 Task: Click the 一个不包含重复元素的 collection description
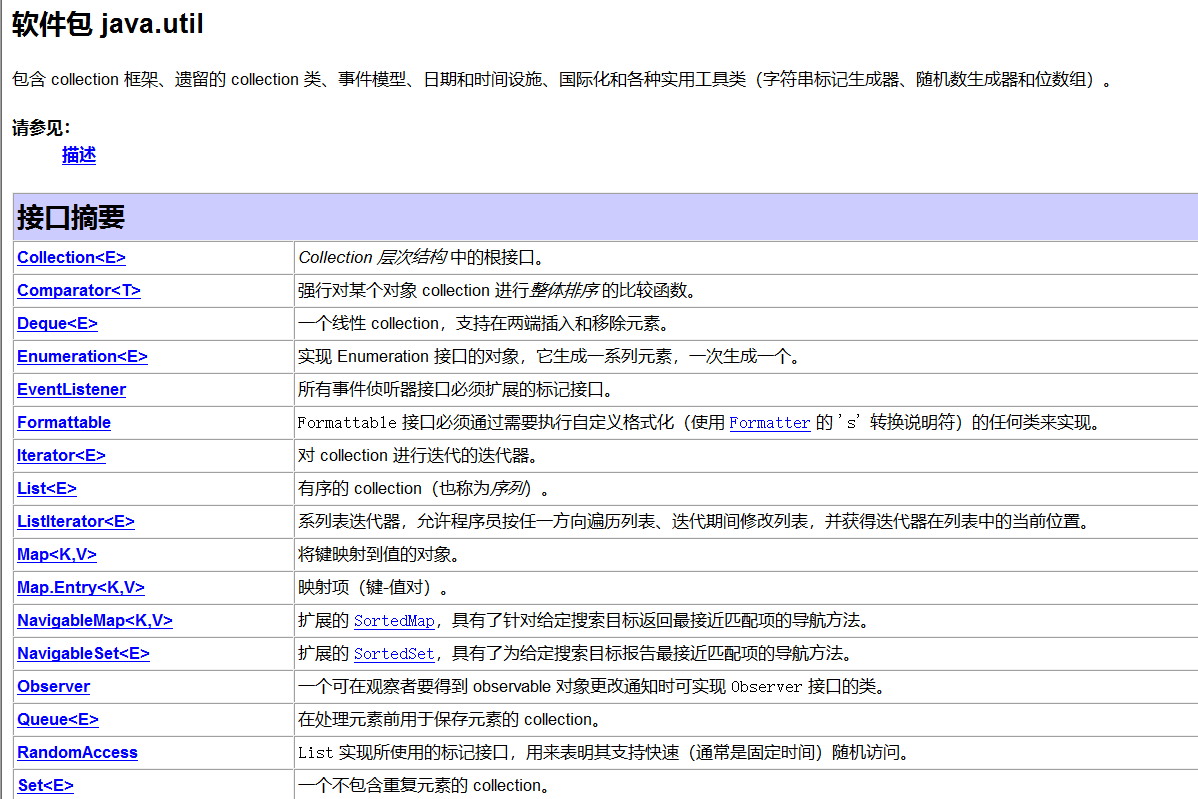[424, 784]
